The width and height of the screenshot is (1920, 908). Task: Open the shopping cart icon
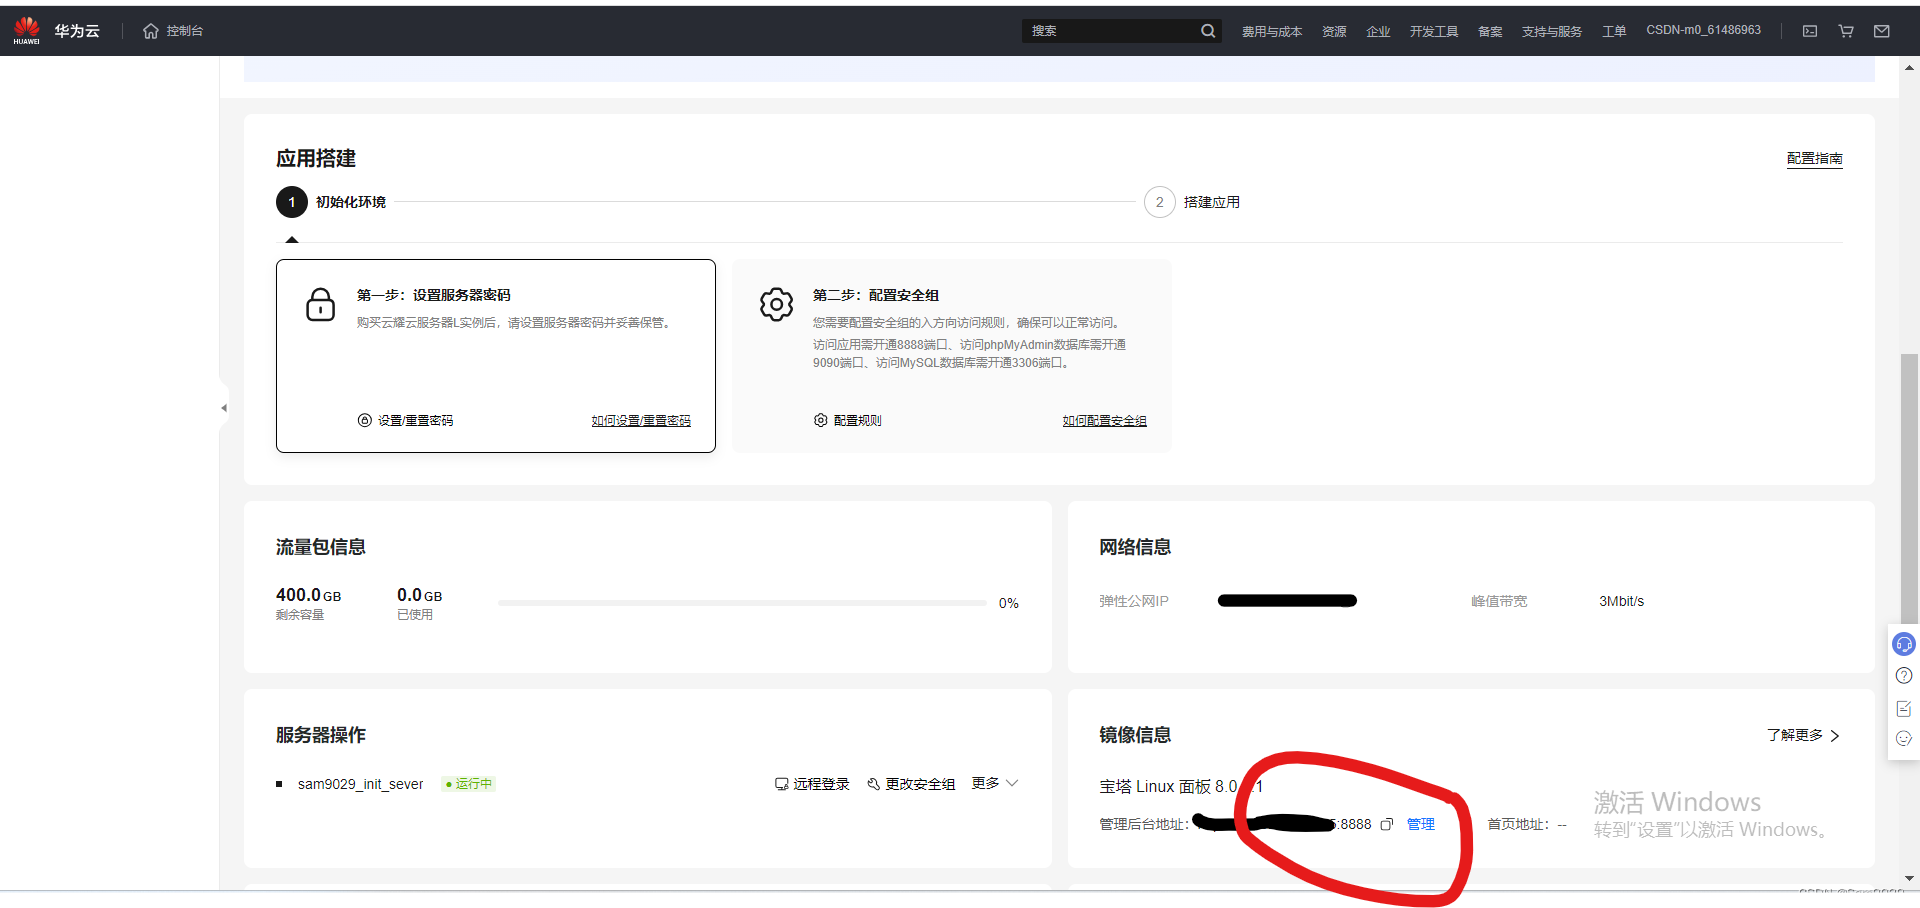1846,31
